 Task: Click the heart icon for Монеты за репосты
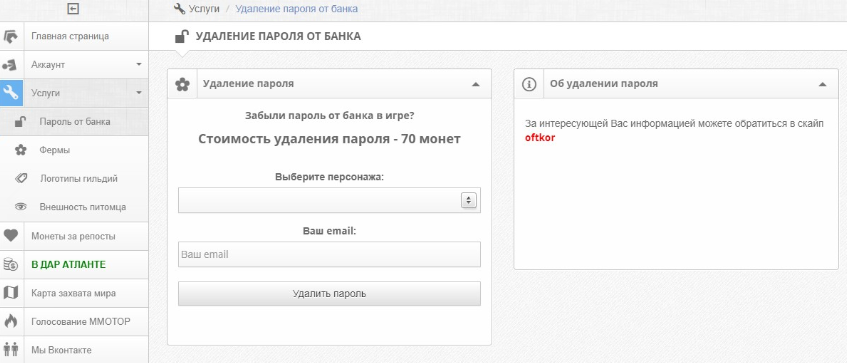11,236
